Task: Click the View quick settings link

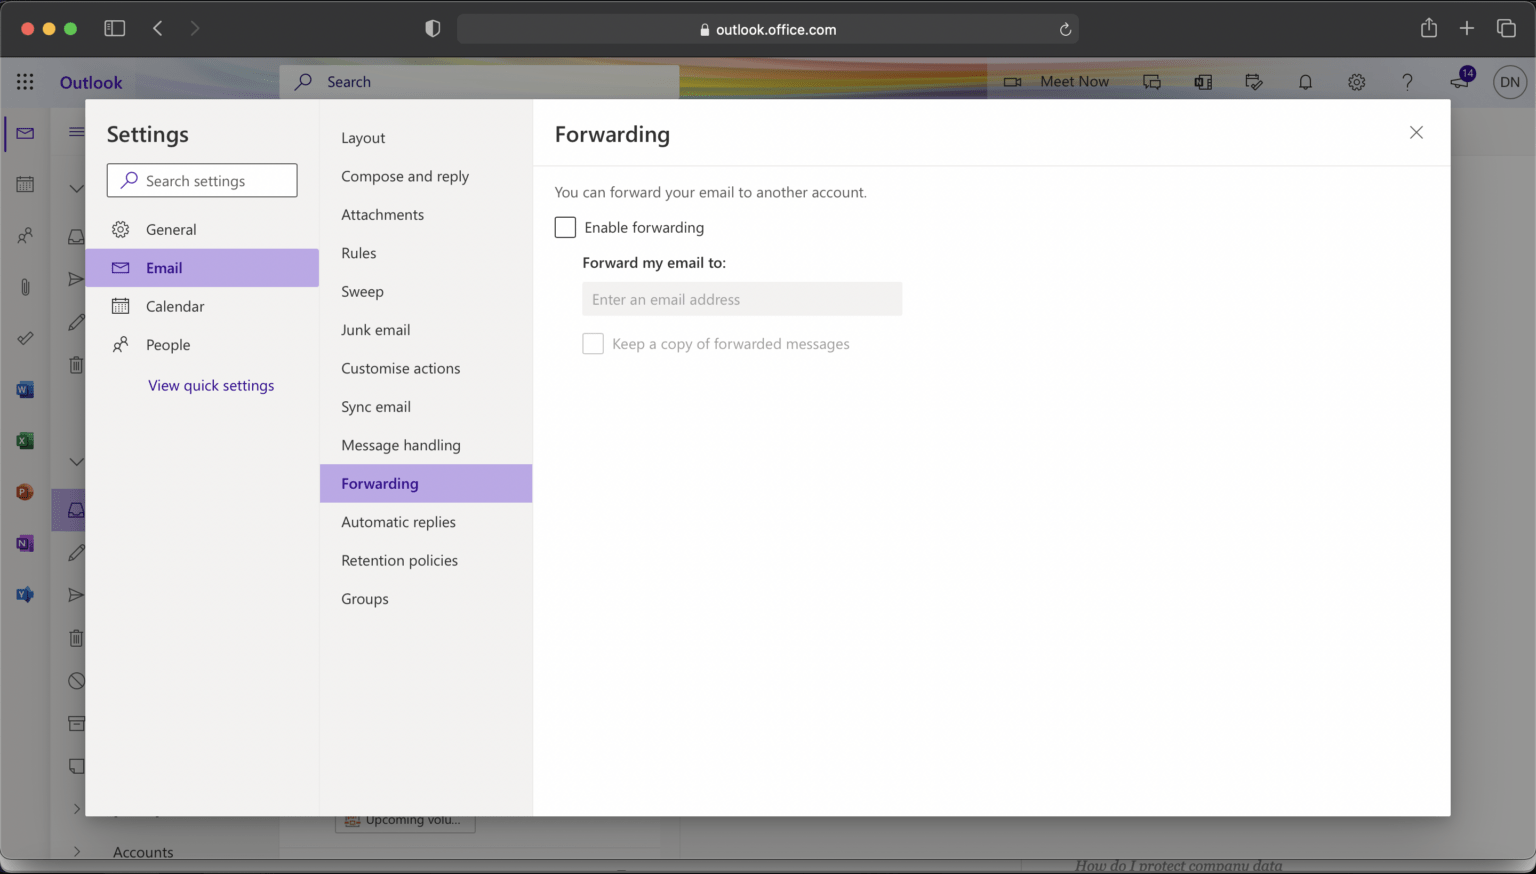Action: (211, 385)
